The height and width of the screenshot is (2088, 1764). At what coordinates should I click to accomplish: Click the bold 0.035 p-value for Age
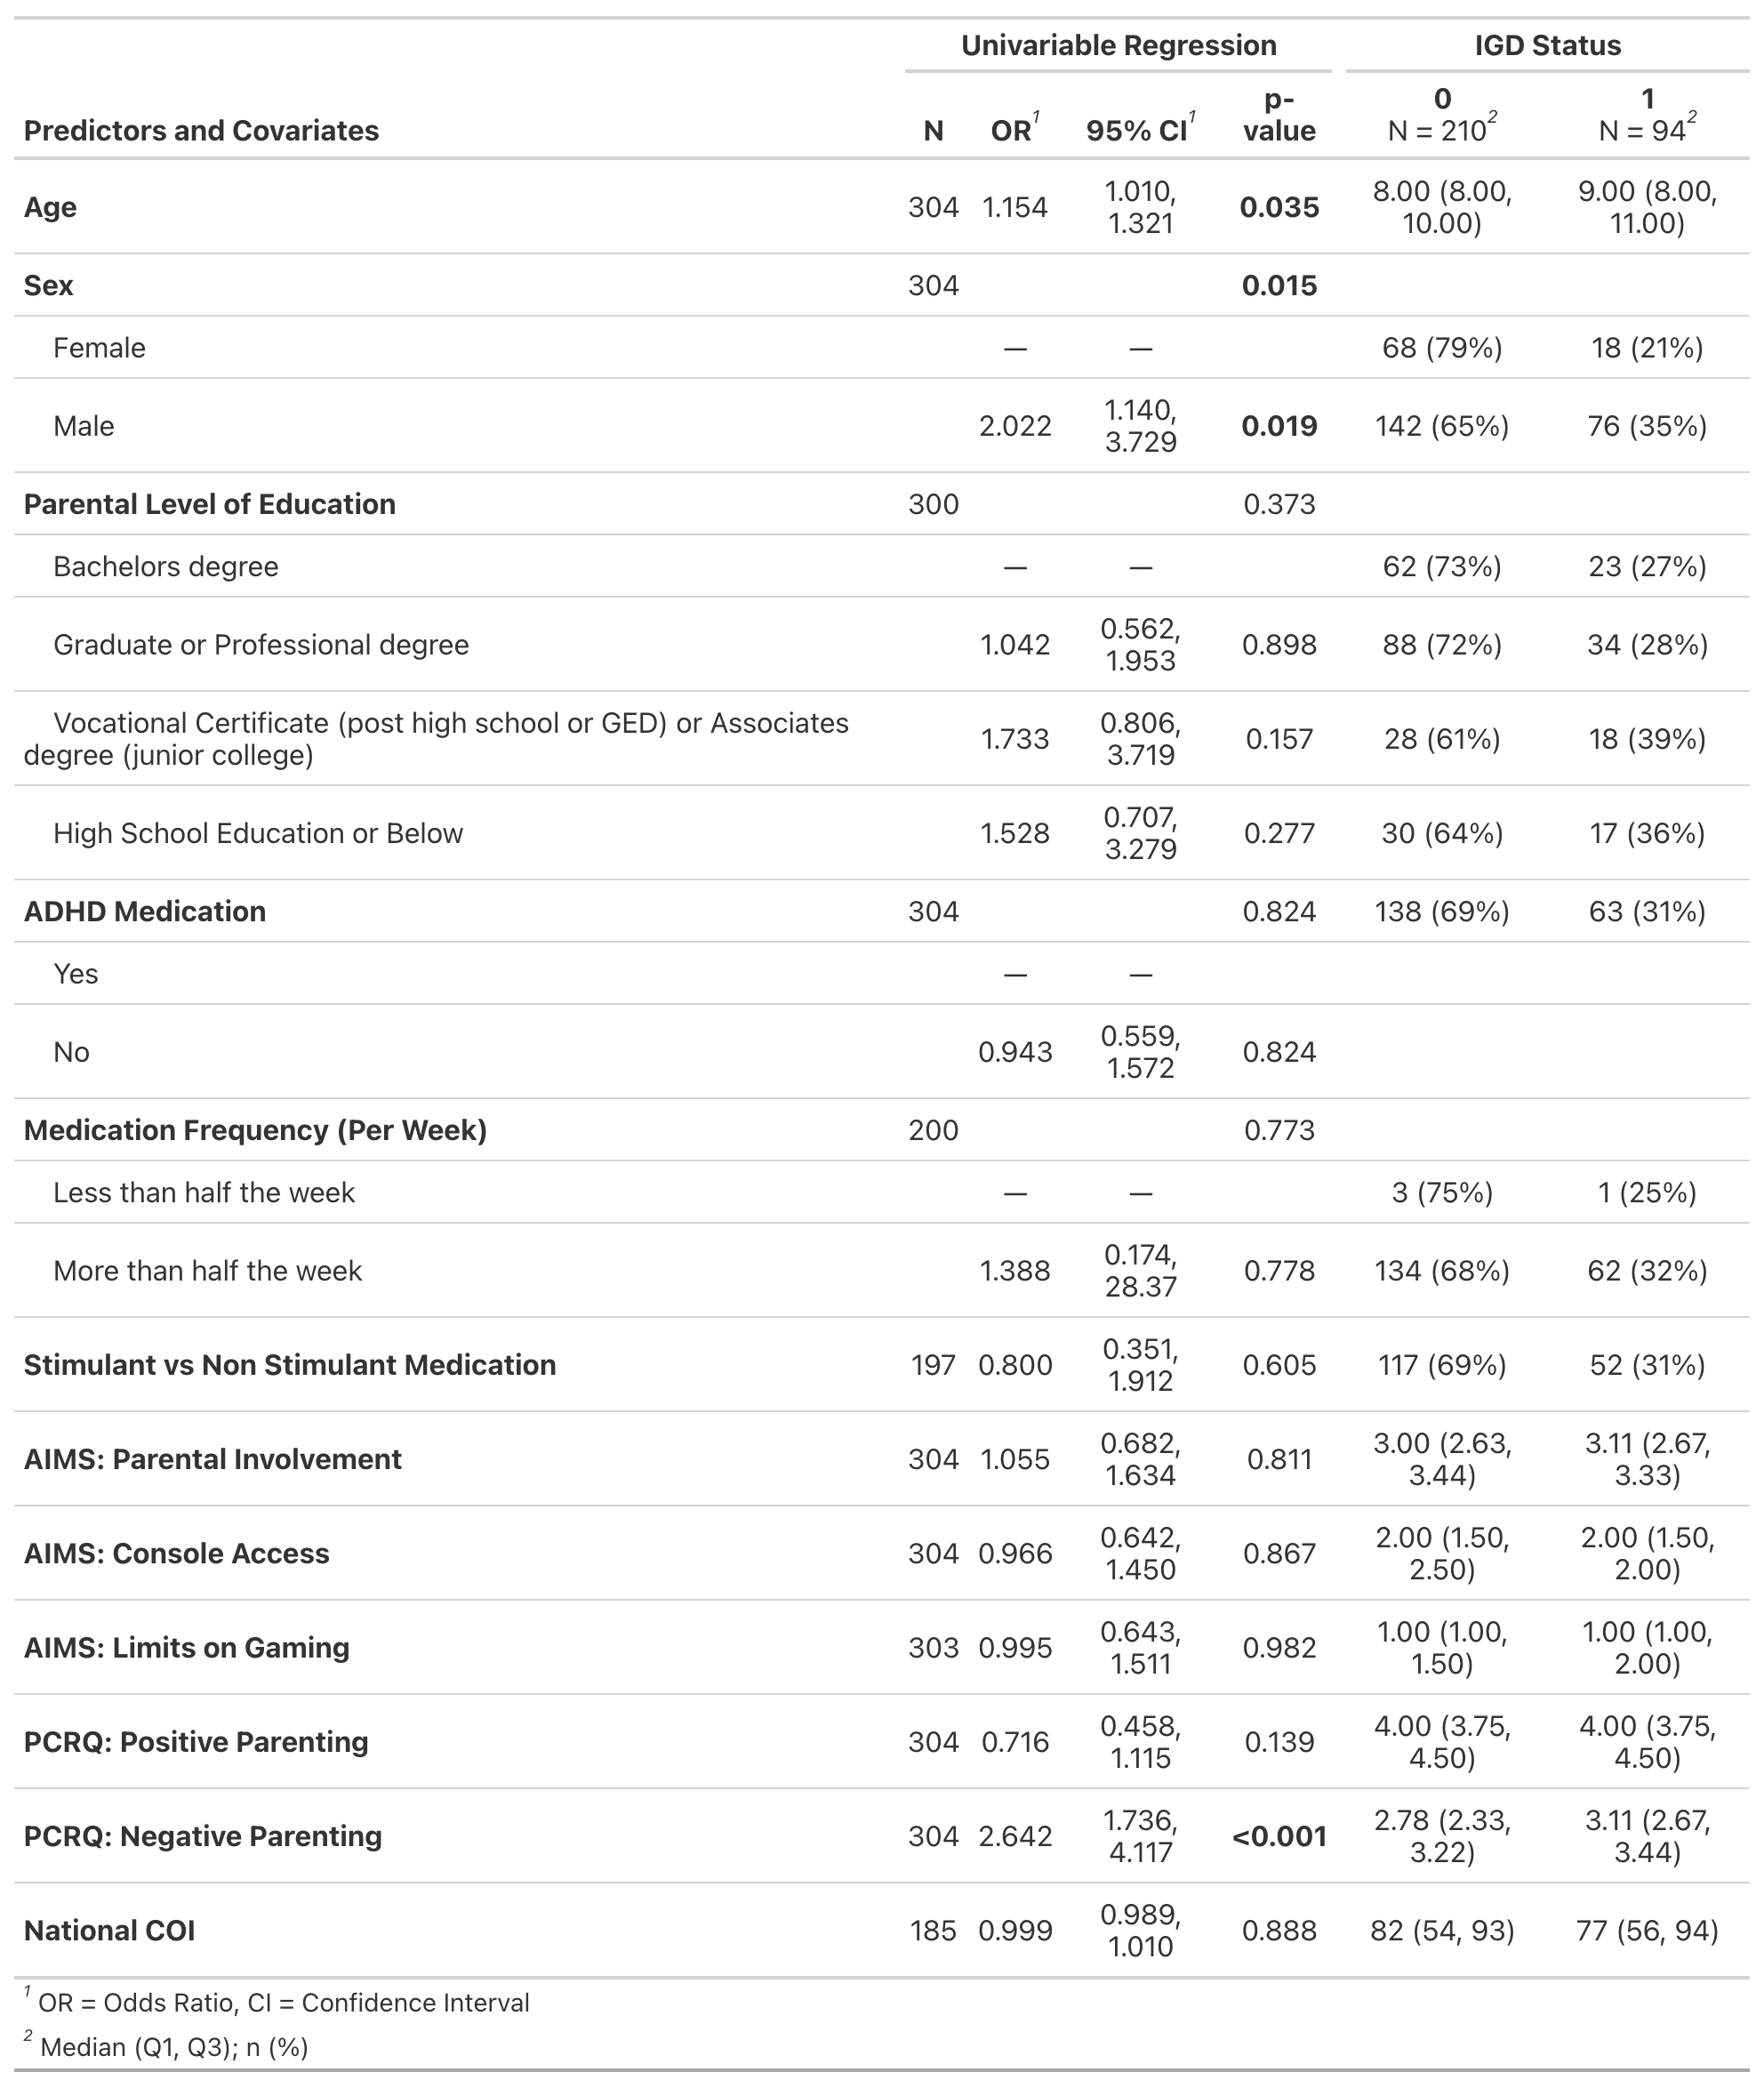point(1279,207)
